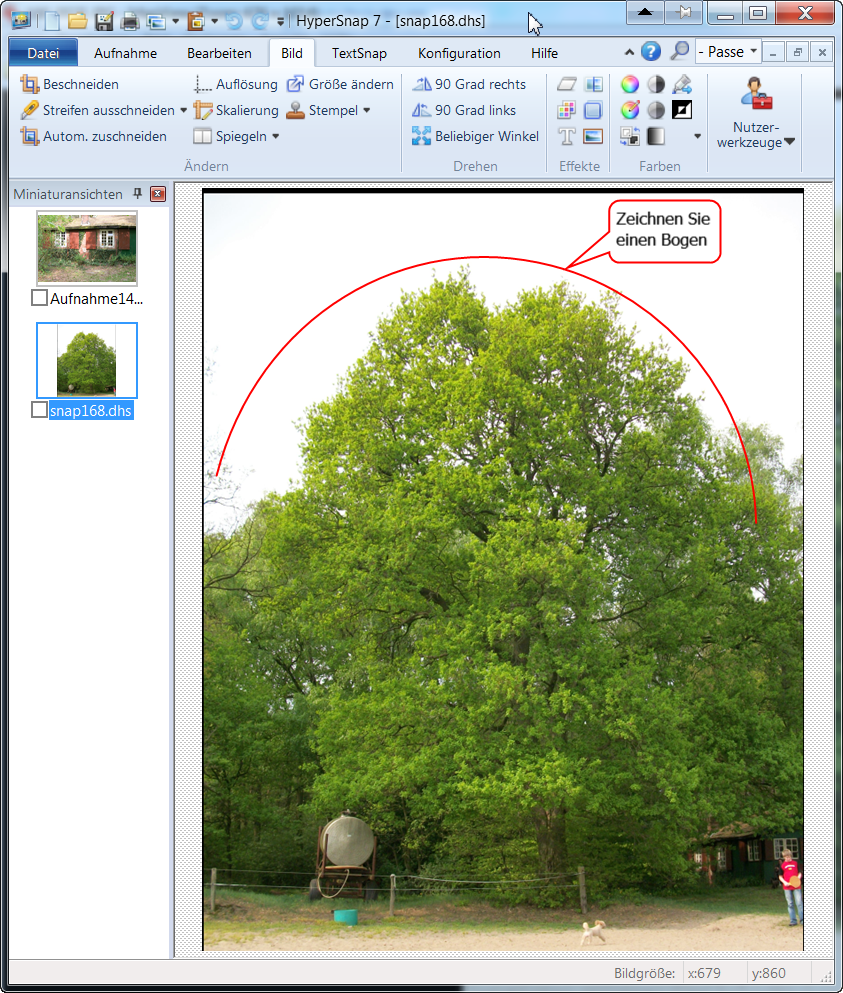
Task: Click the save floppy disk icon
Action: pyautogui.click(x=104, y=21)
